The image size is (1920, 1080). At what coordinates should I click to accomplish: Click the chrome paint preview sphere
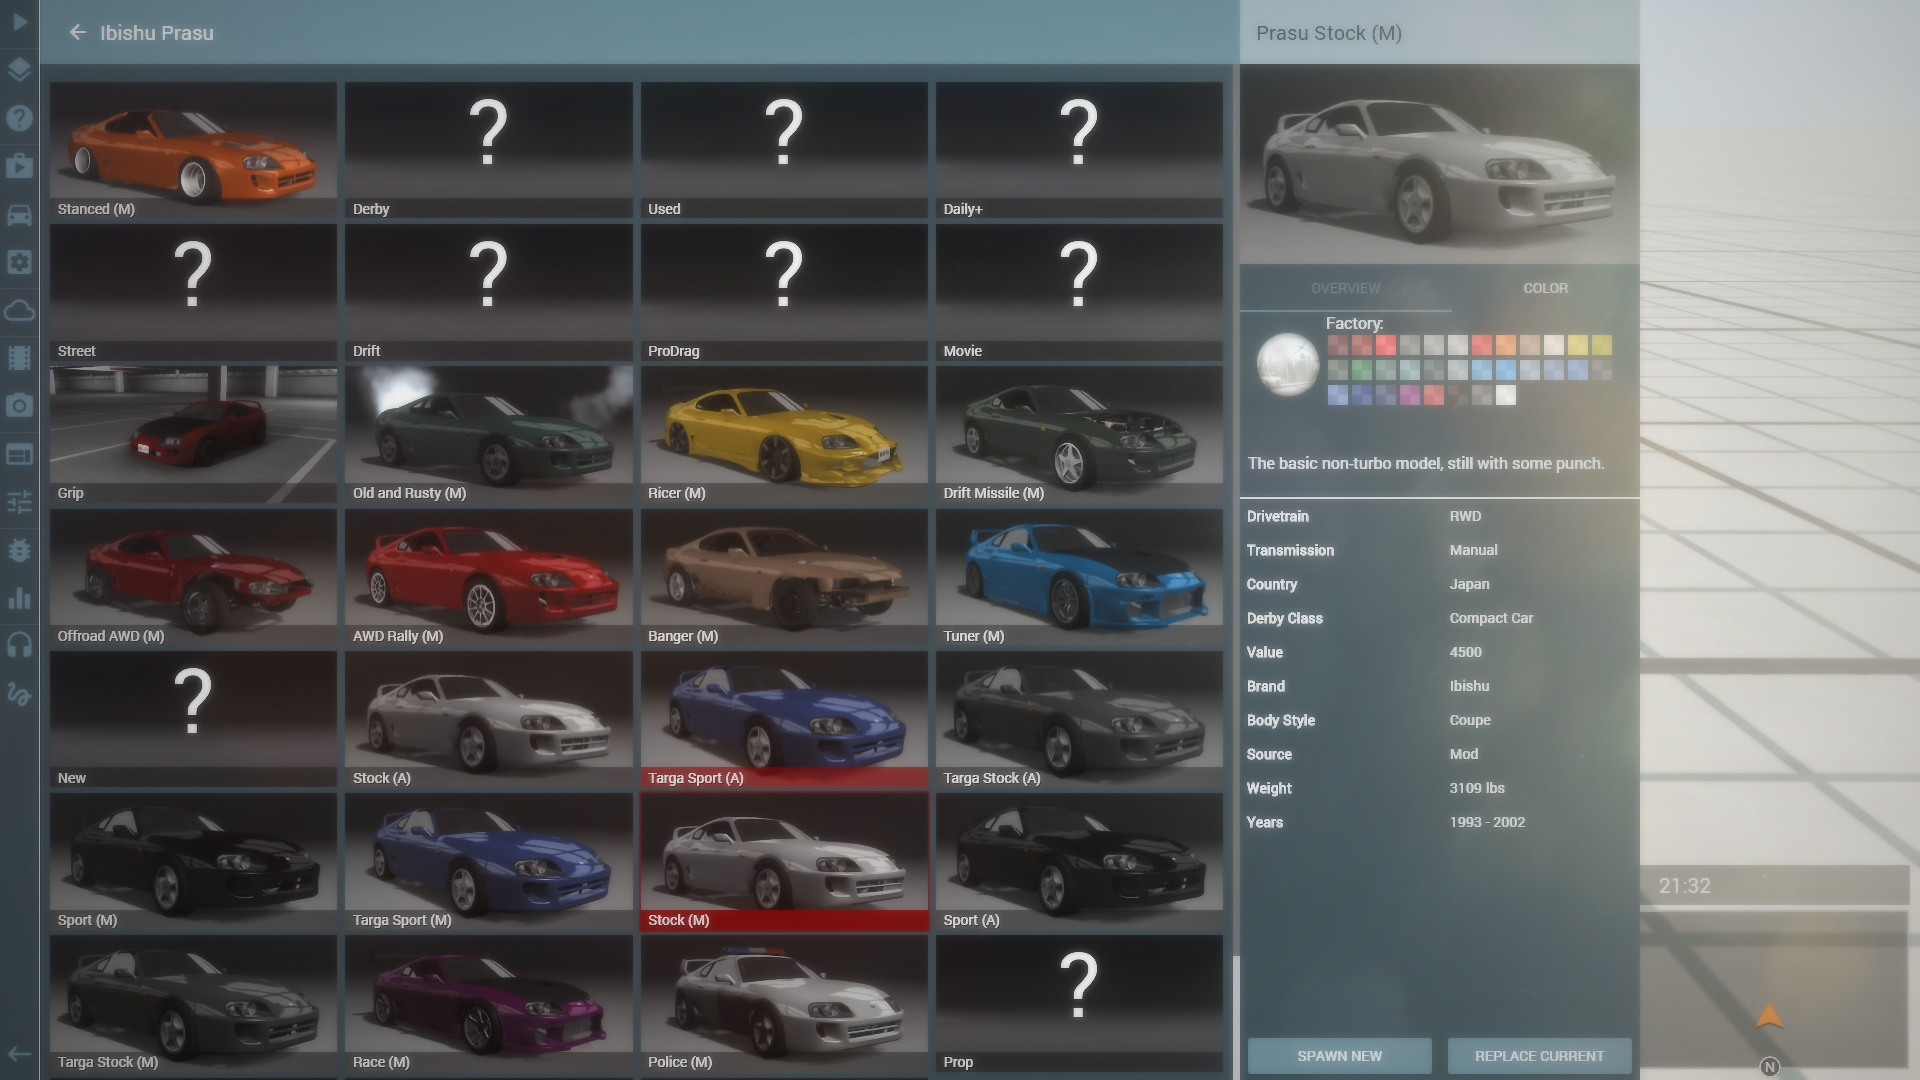pos(1288,364)
